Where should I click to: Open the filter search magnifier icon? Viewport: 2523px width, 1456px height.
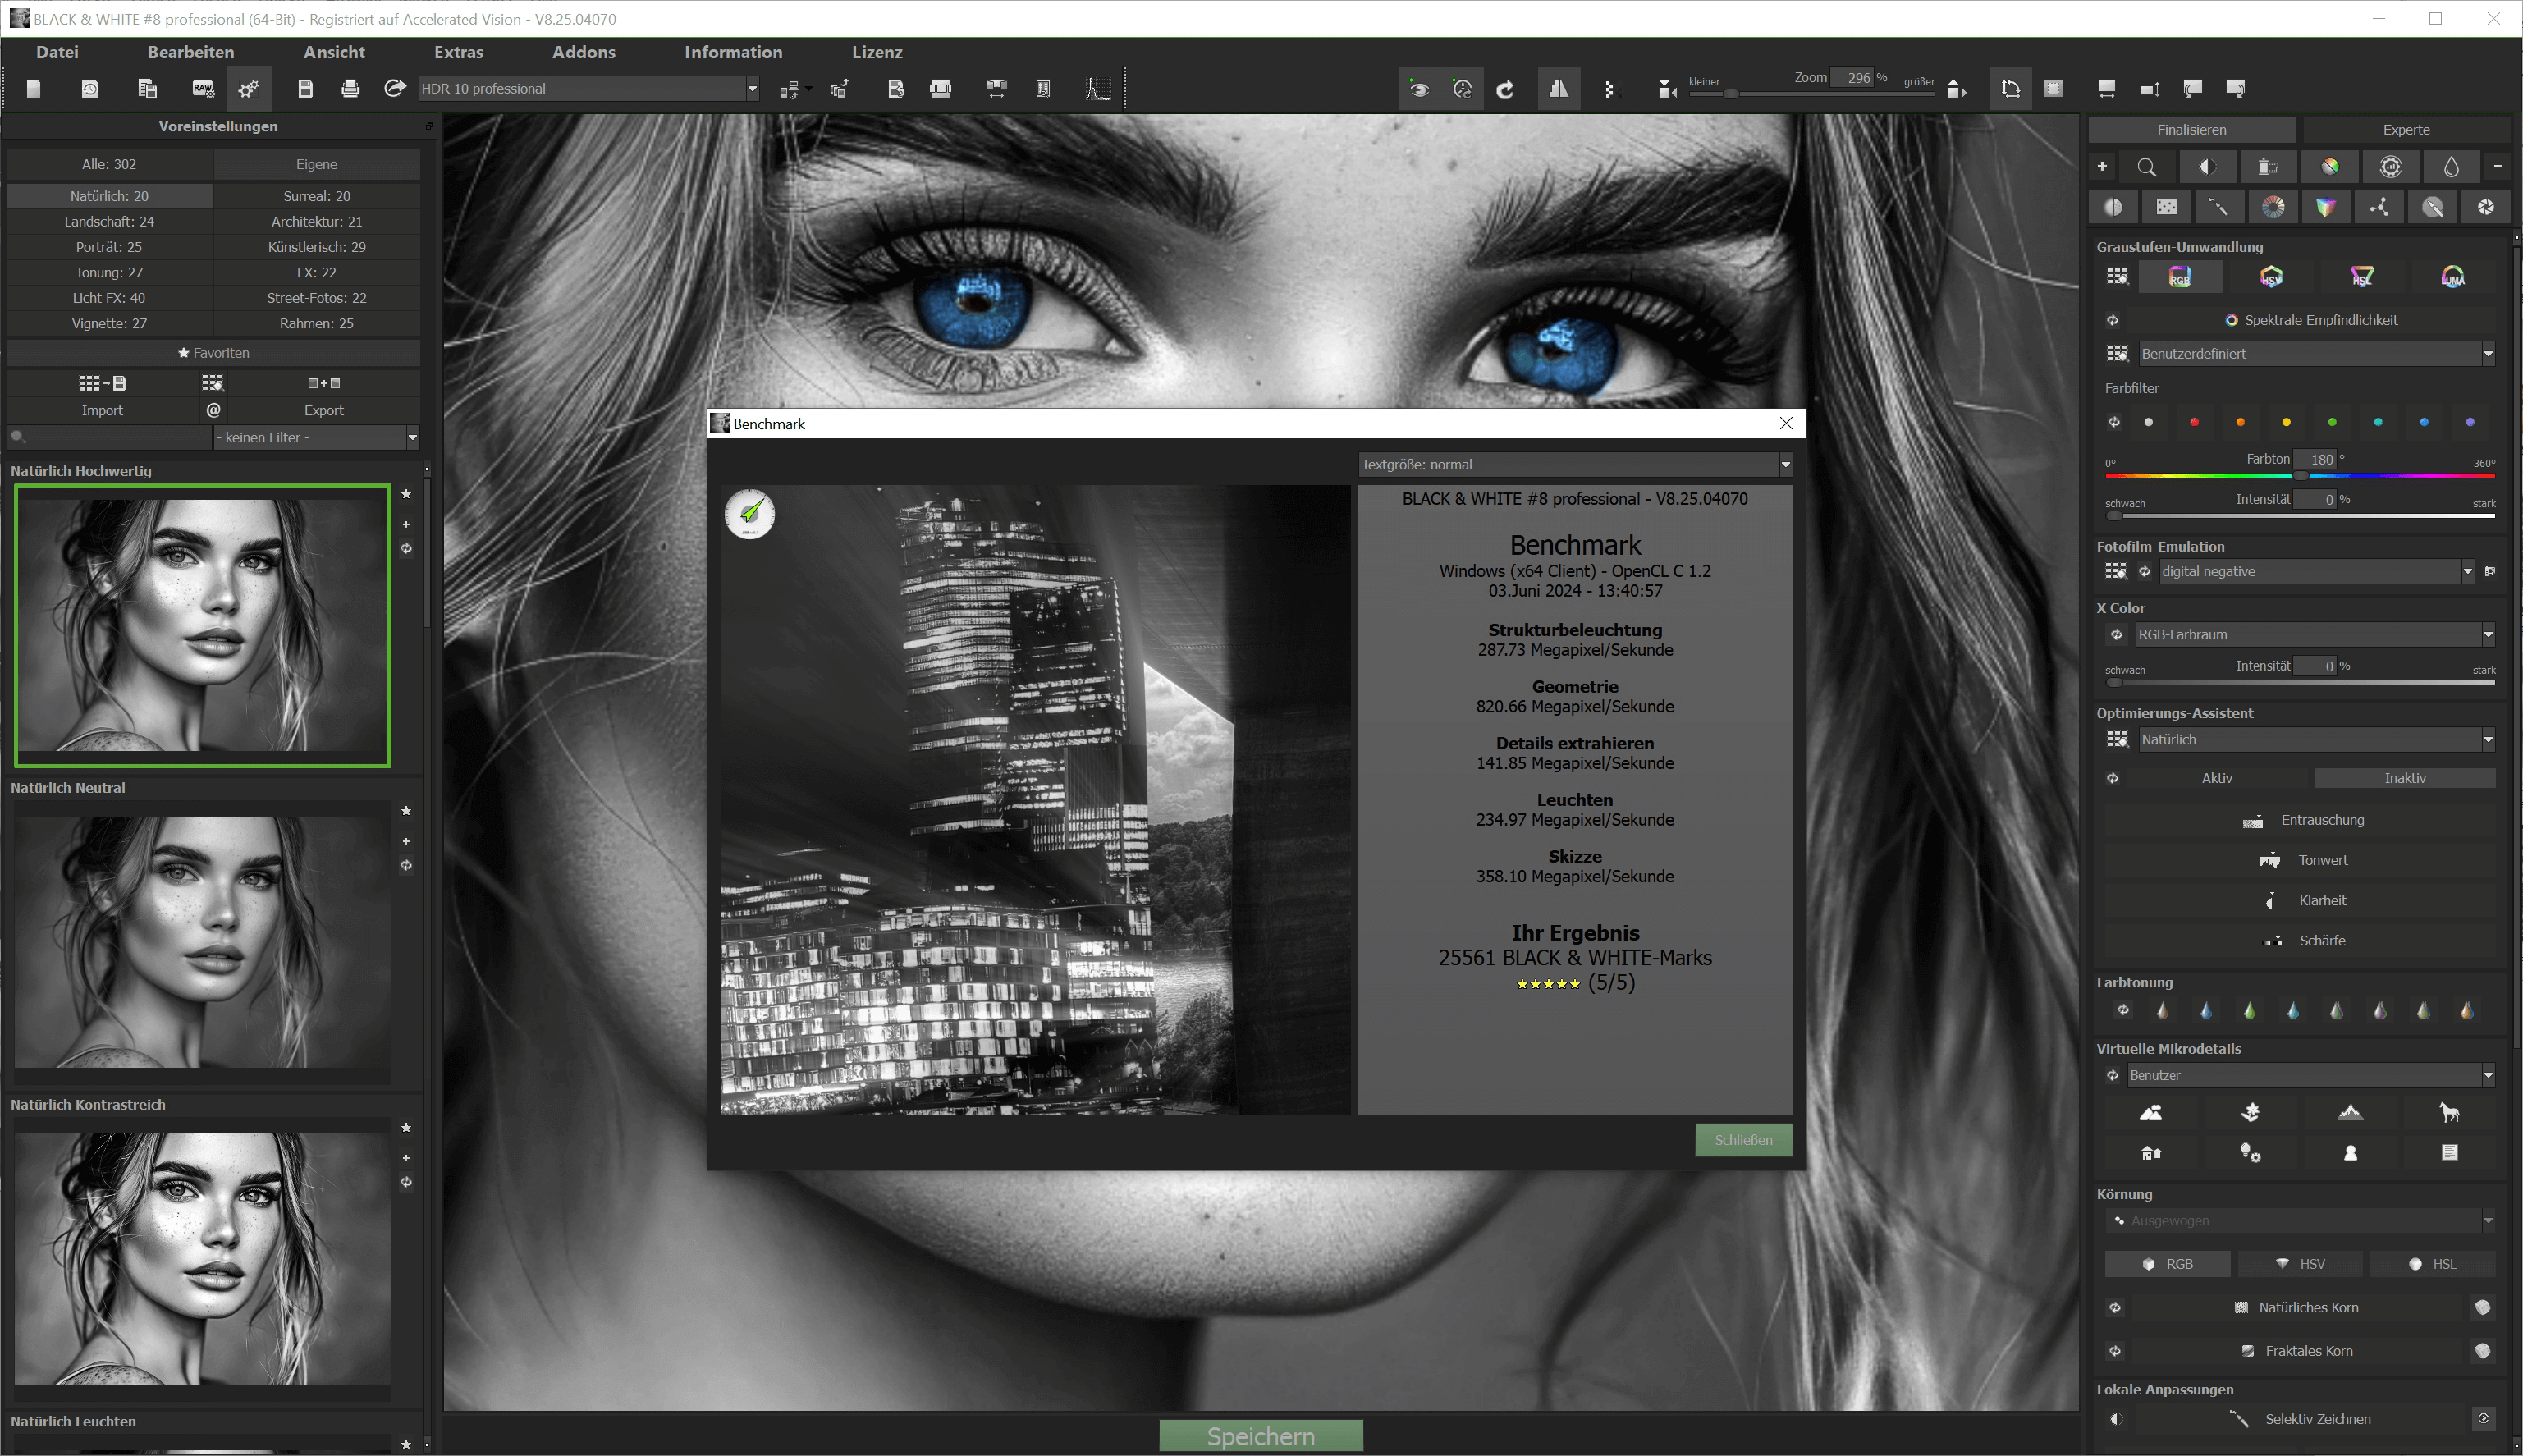[2147, 167]
